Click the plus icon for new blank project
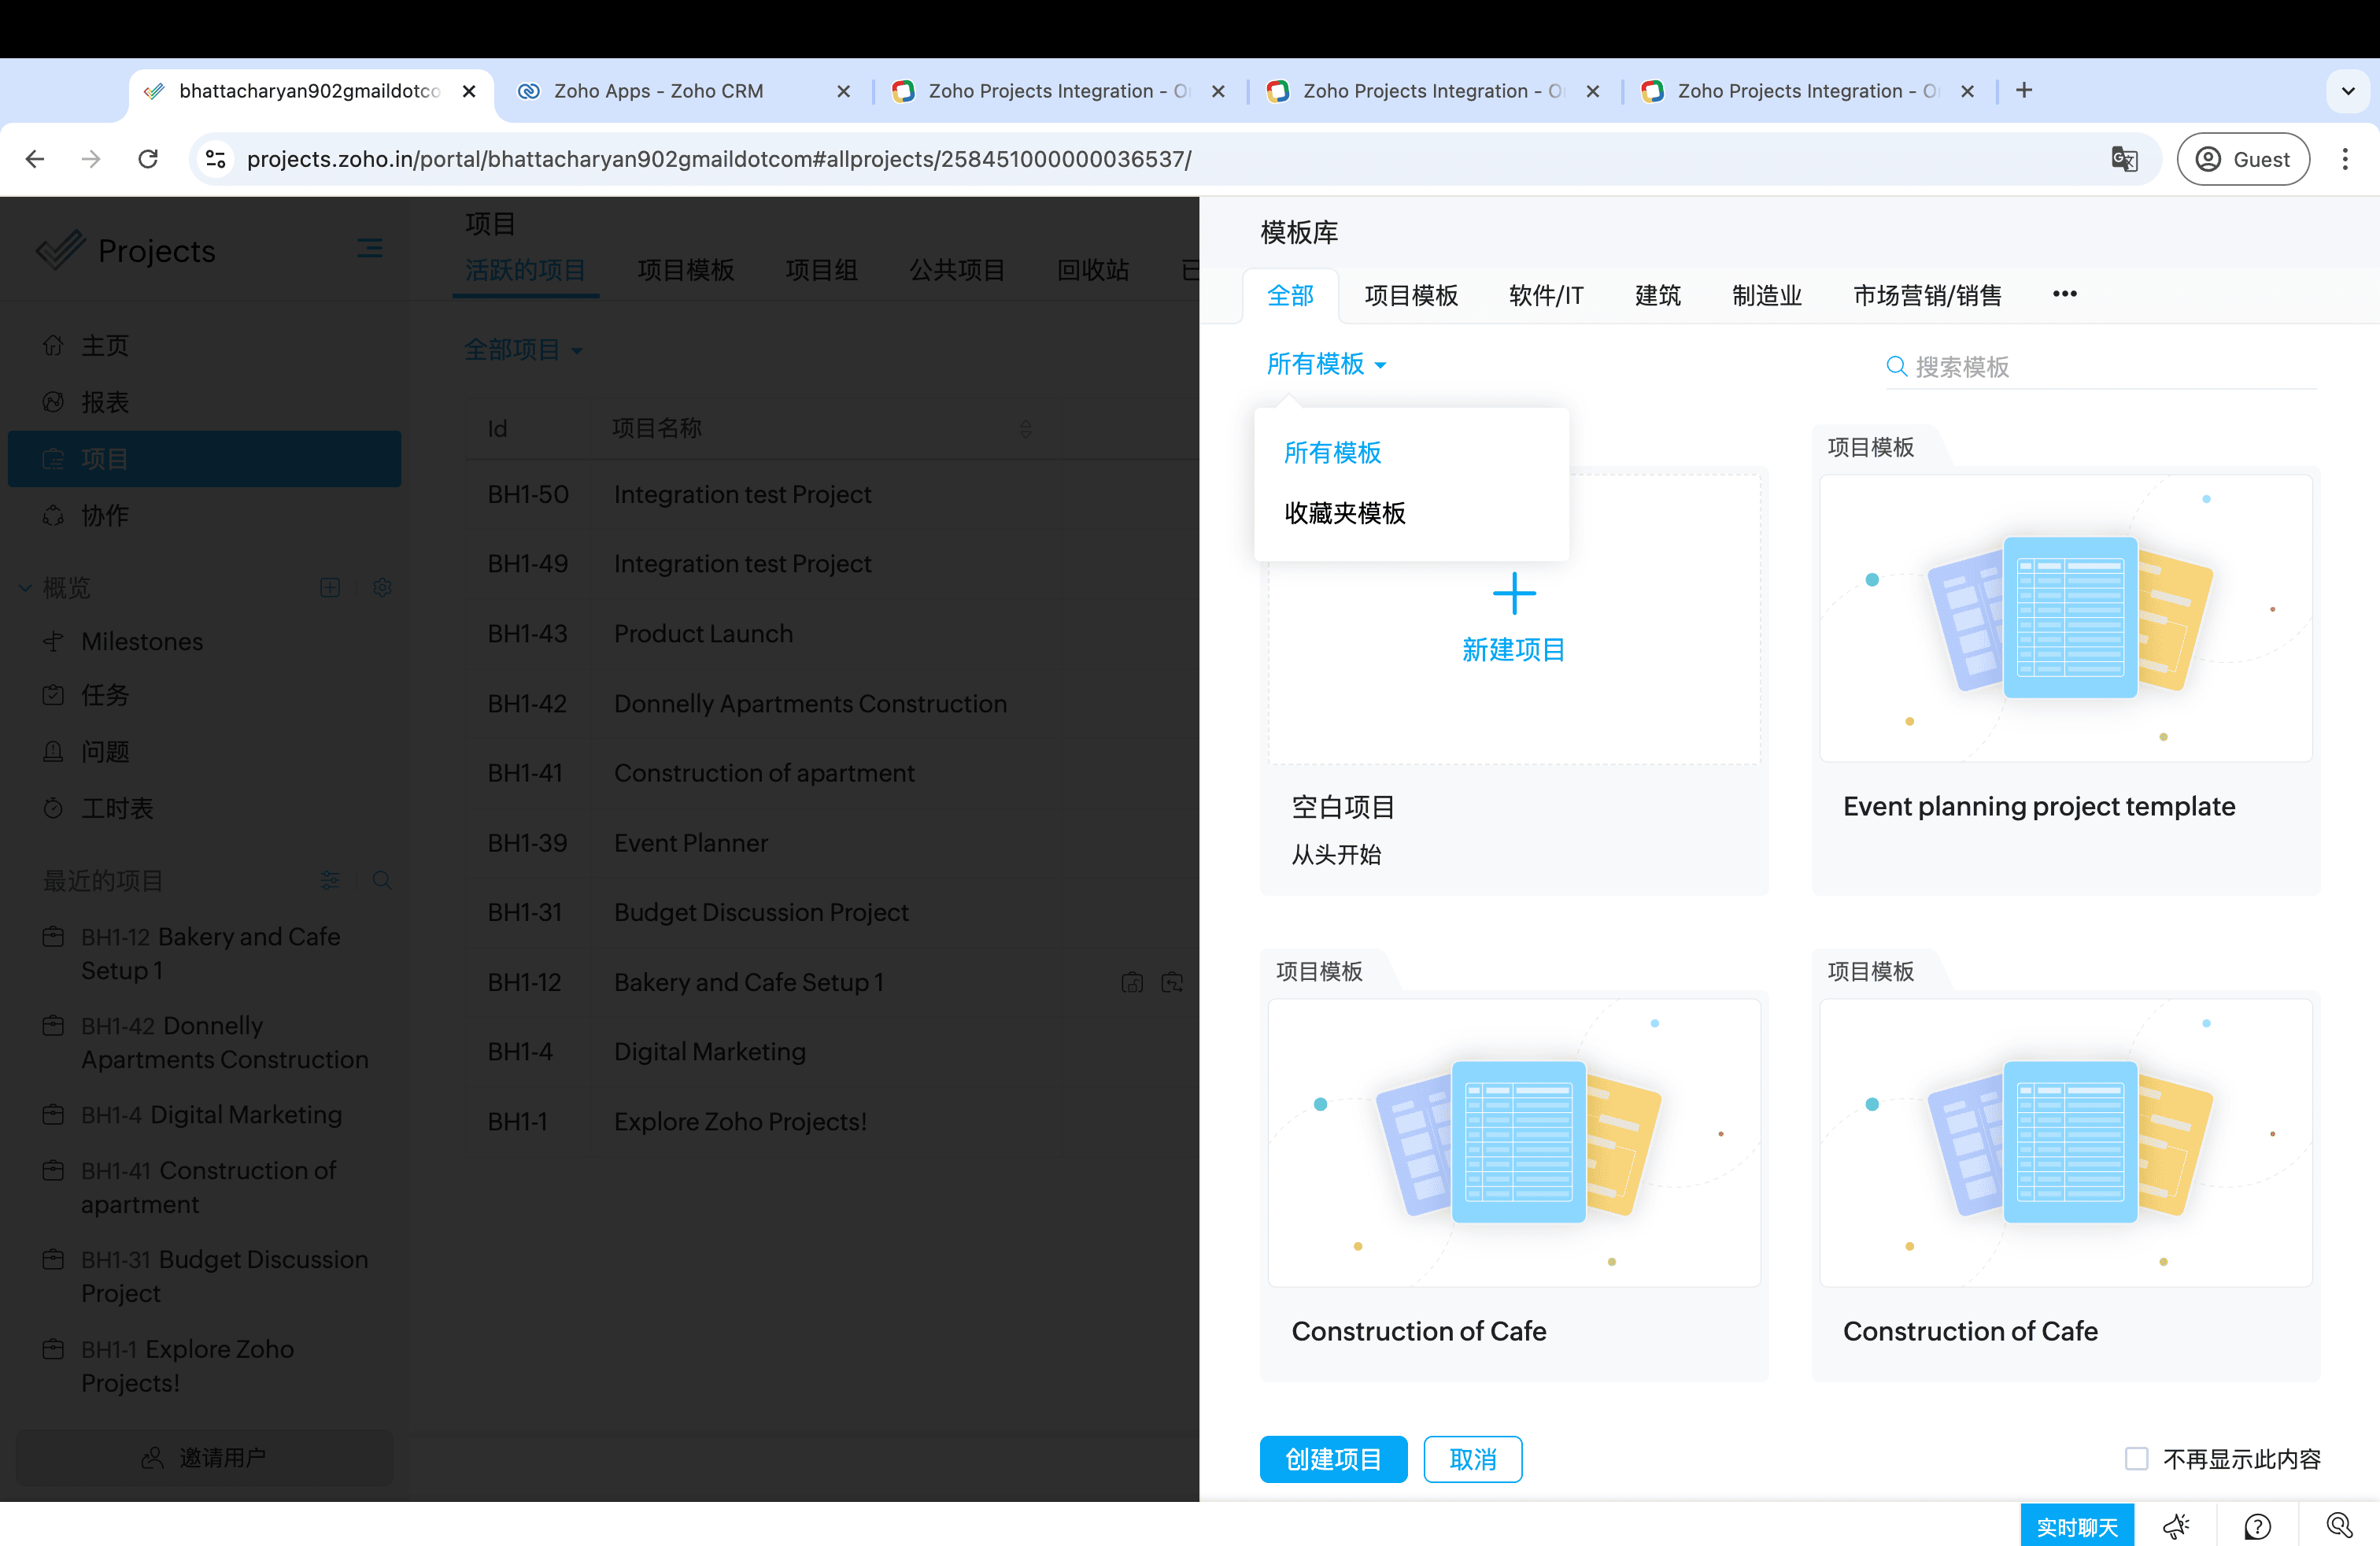Viewport: 2380px width, 1546px height. 1514,594
